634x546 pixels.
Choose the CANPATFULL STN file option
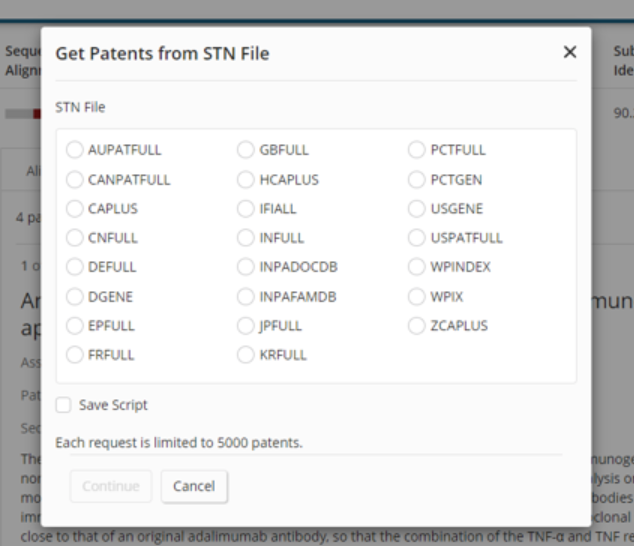pyautogui.click(x=75, y=180)
